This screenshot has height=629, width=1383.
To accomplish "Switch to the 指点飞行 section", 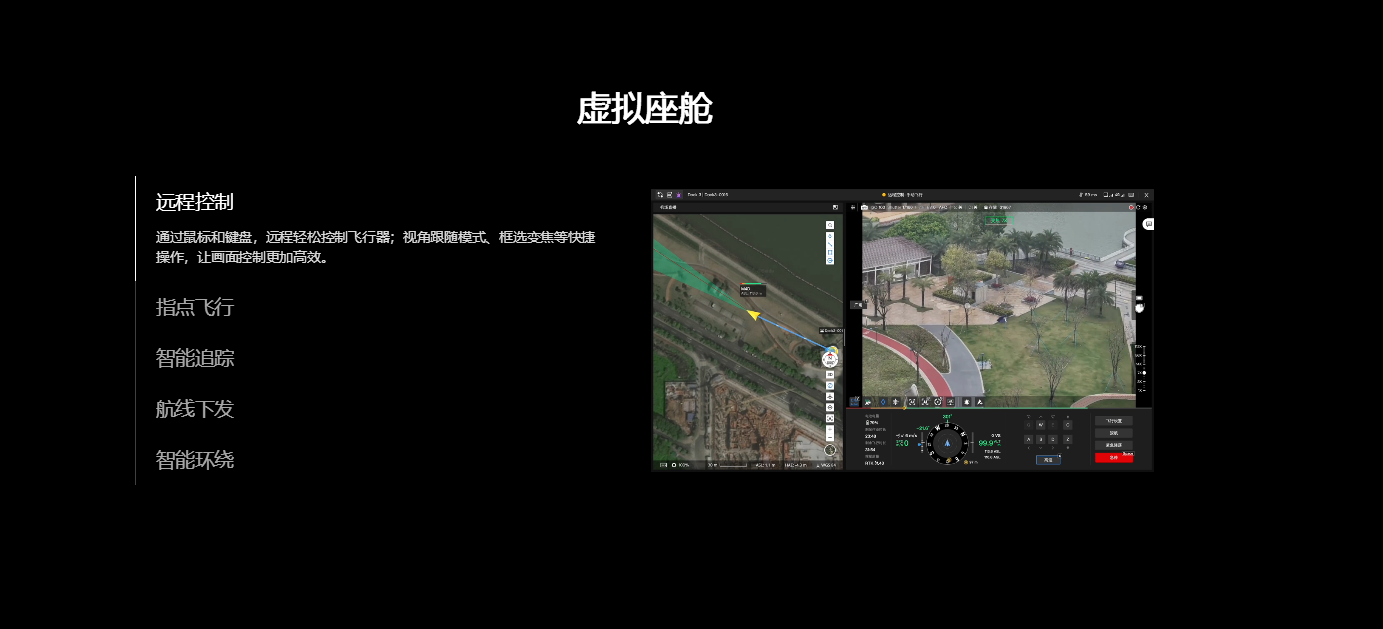I will (194, 307).
